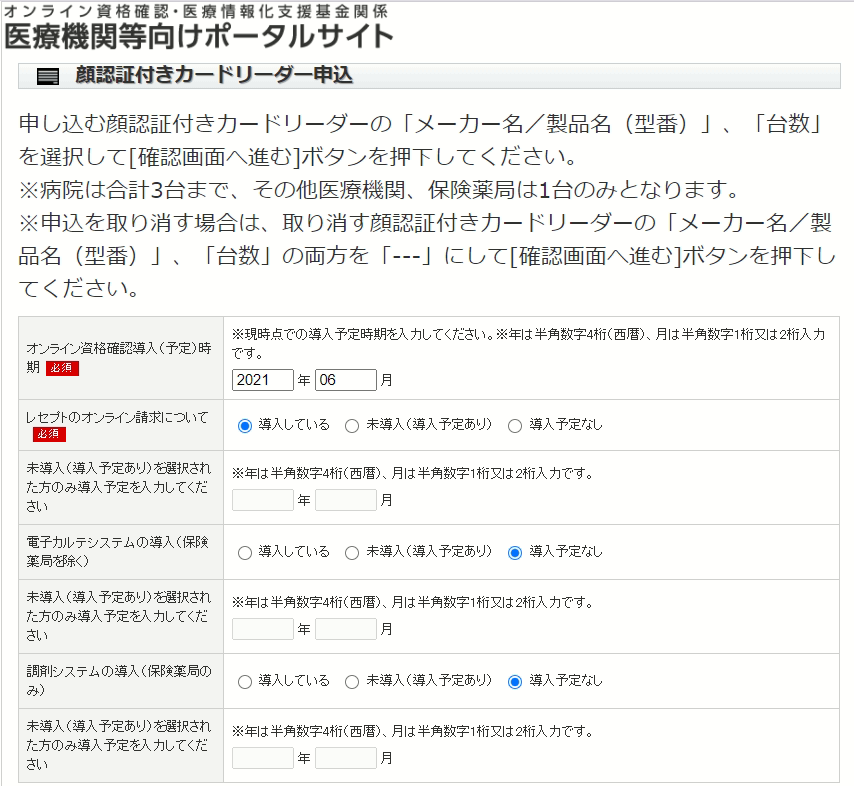
Task: Select 未導入(導入予定あり) for レセプトのオンライン請求
Action: (352, 425)
